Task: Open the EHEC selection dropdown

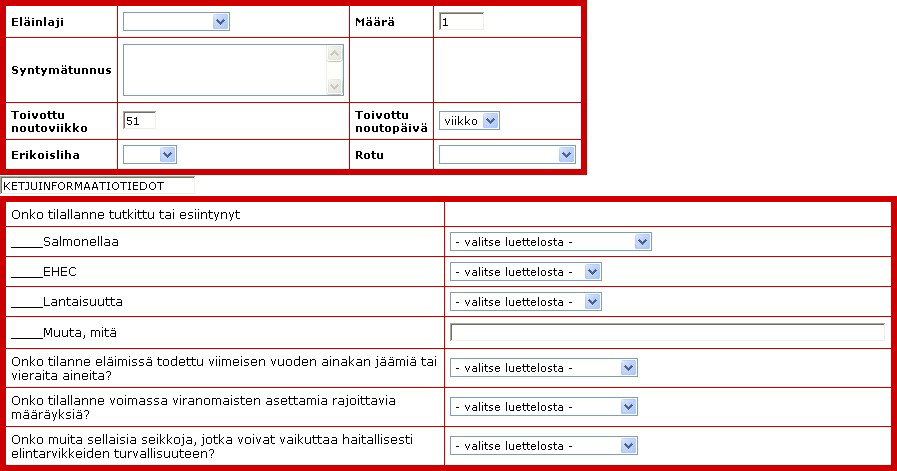Action: pyautogui.click(x=526, y=272)
